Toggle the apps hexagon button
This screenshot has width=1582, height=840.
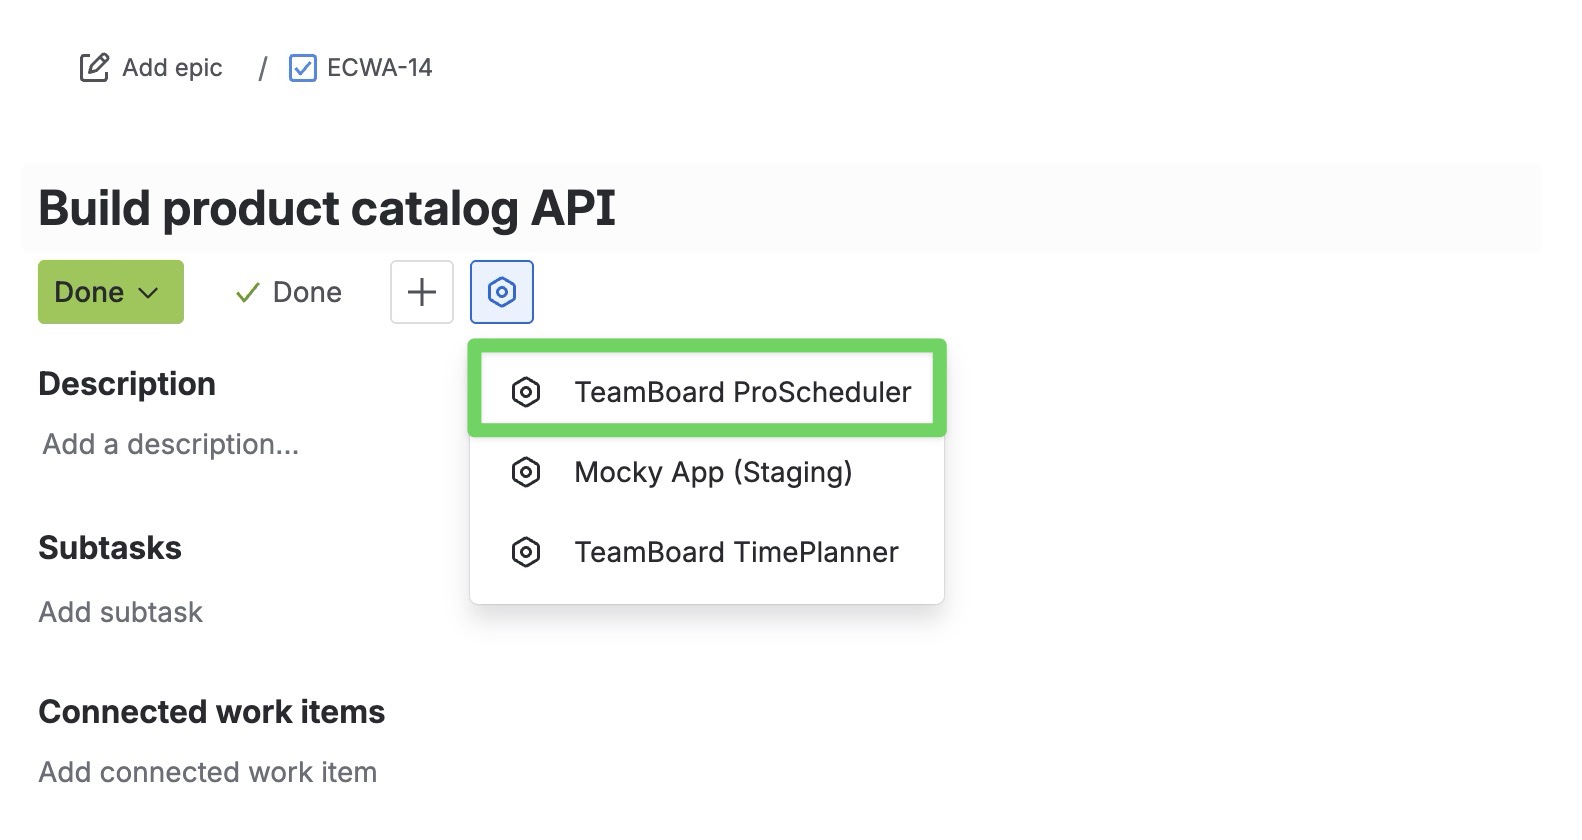502,292
